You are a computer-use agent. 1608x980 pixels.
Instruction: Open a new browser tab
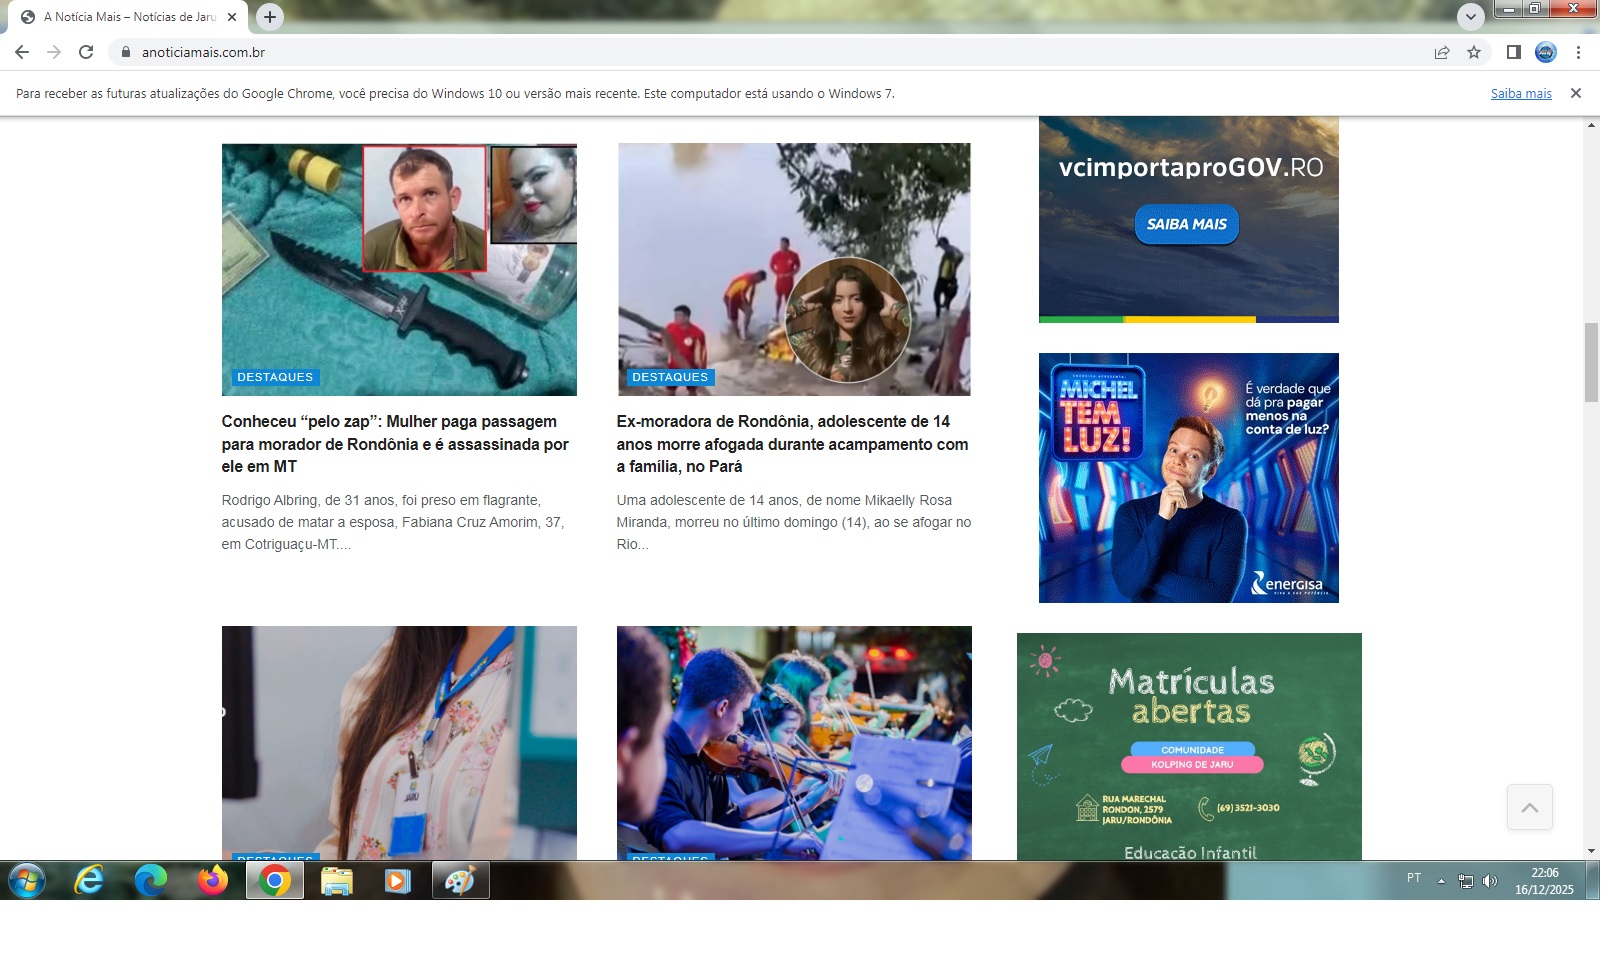pos(269,17)
